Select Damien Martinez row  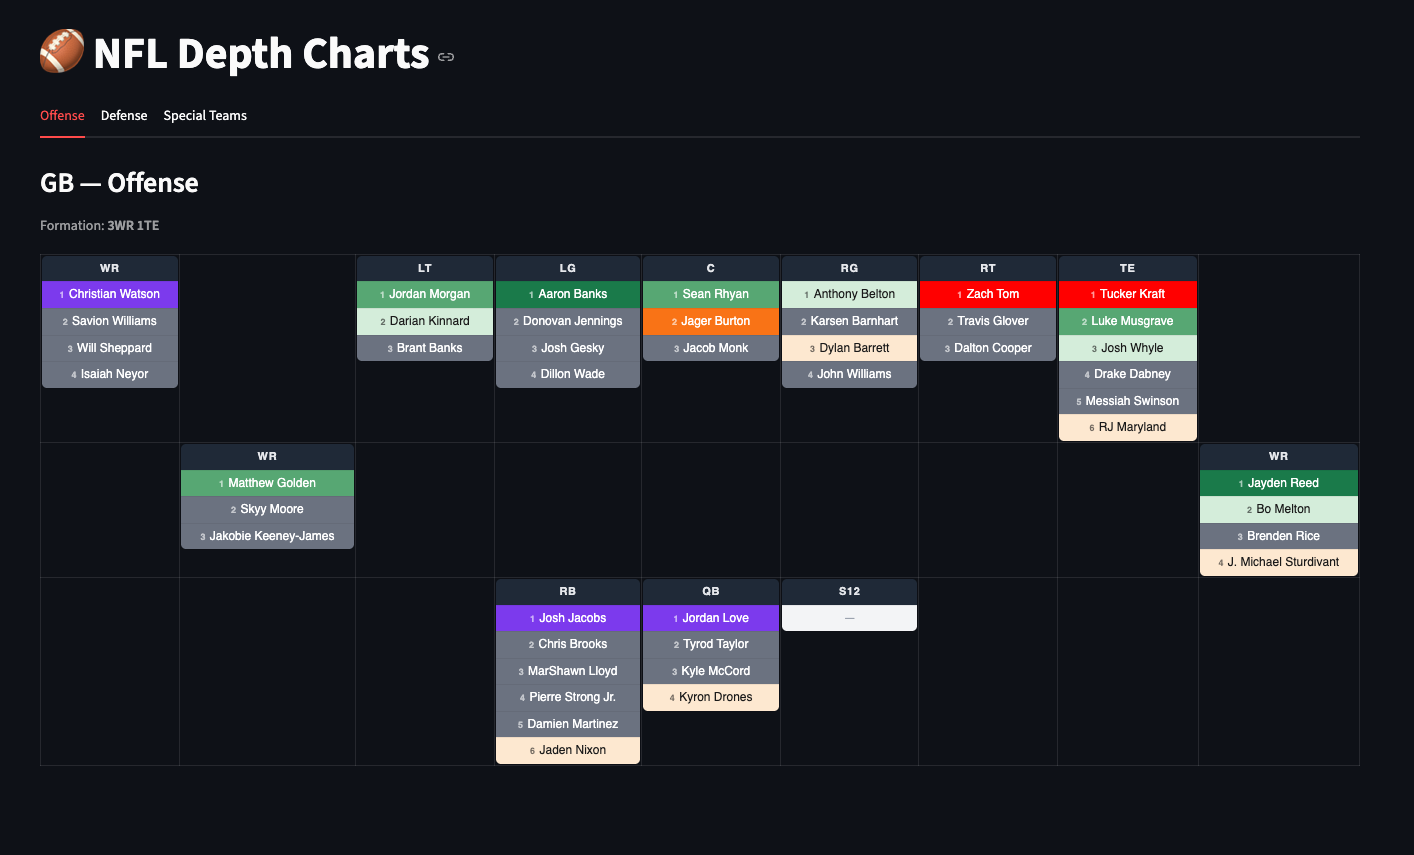point(568,724)
